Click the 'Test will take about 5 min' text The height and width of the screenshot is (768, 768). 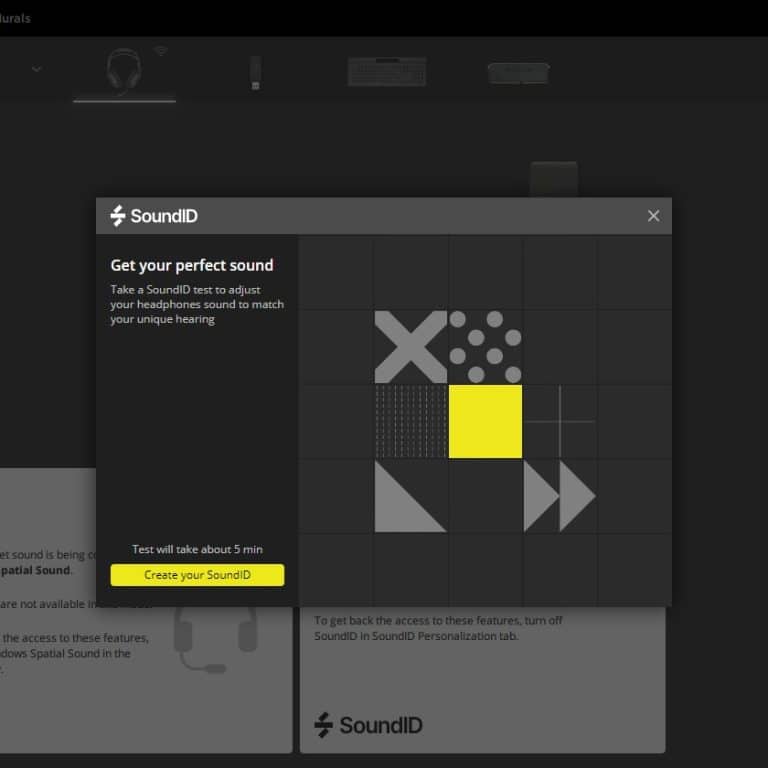point(197,550)
